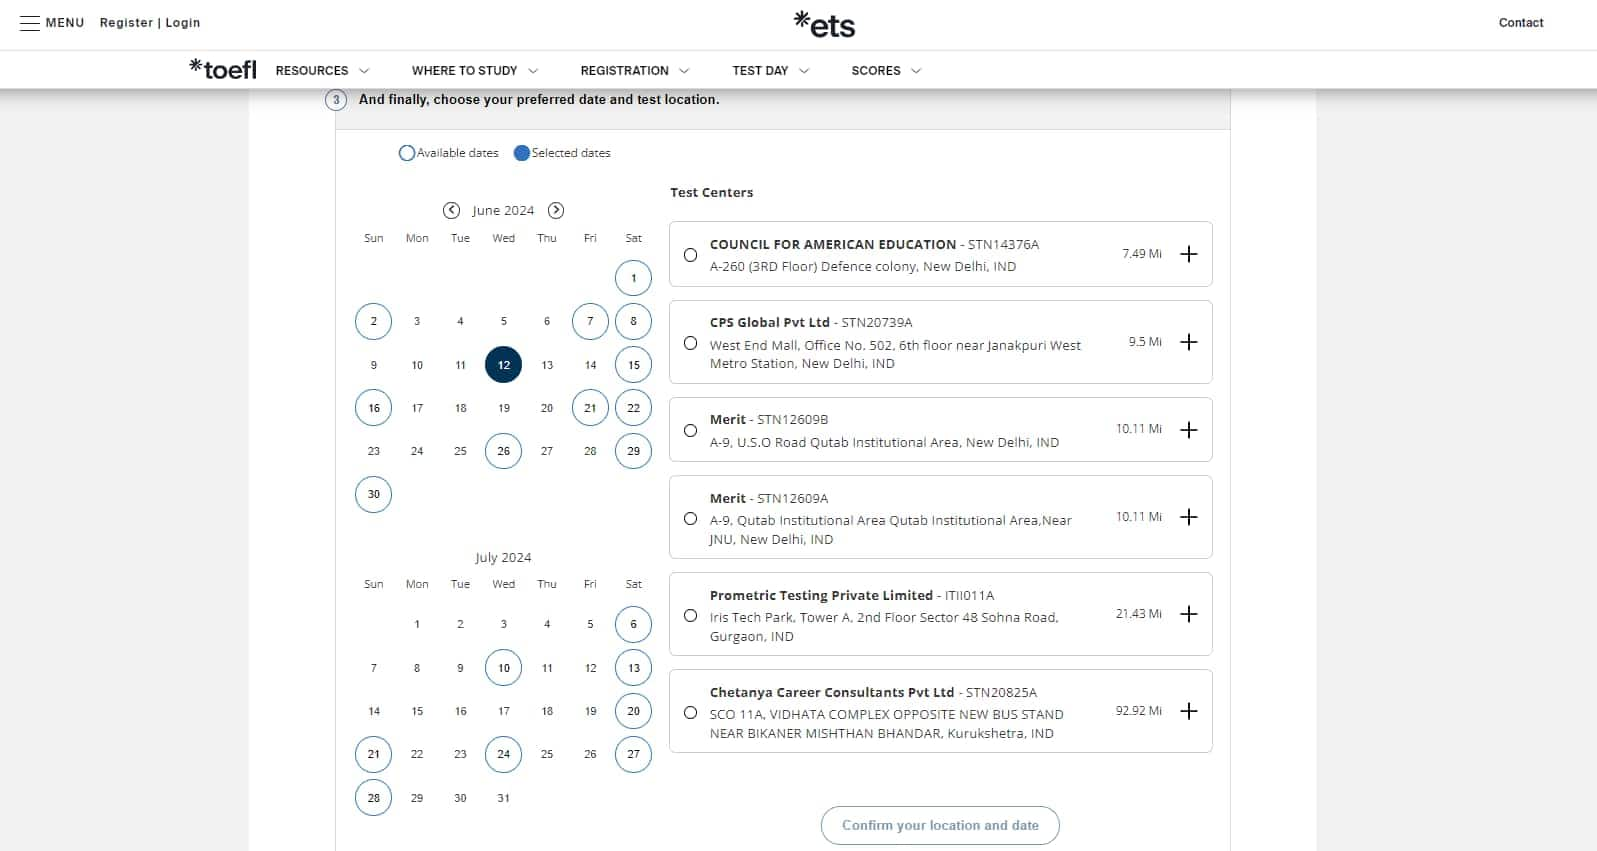The height and width of the screenshot is (851, 1597).
Task: Choose July 21 on the calendar
Action: tap(374, 754)
